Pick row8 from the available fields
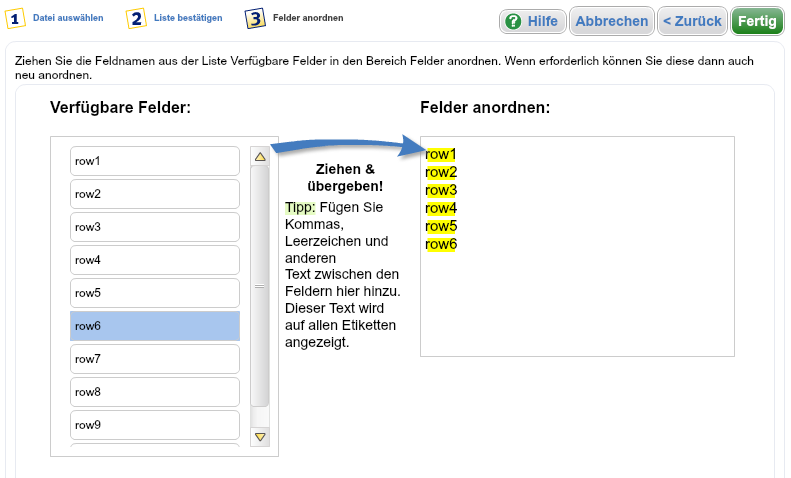 pyautogui.click(x=154, y=392)
